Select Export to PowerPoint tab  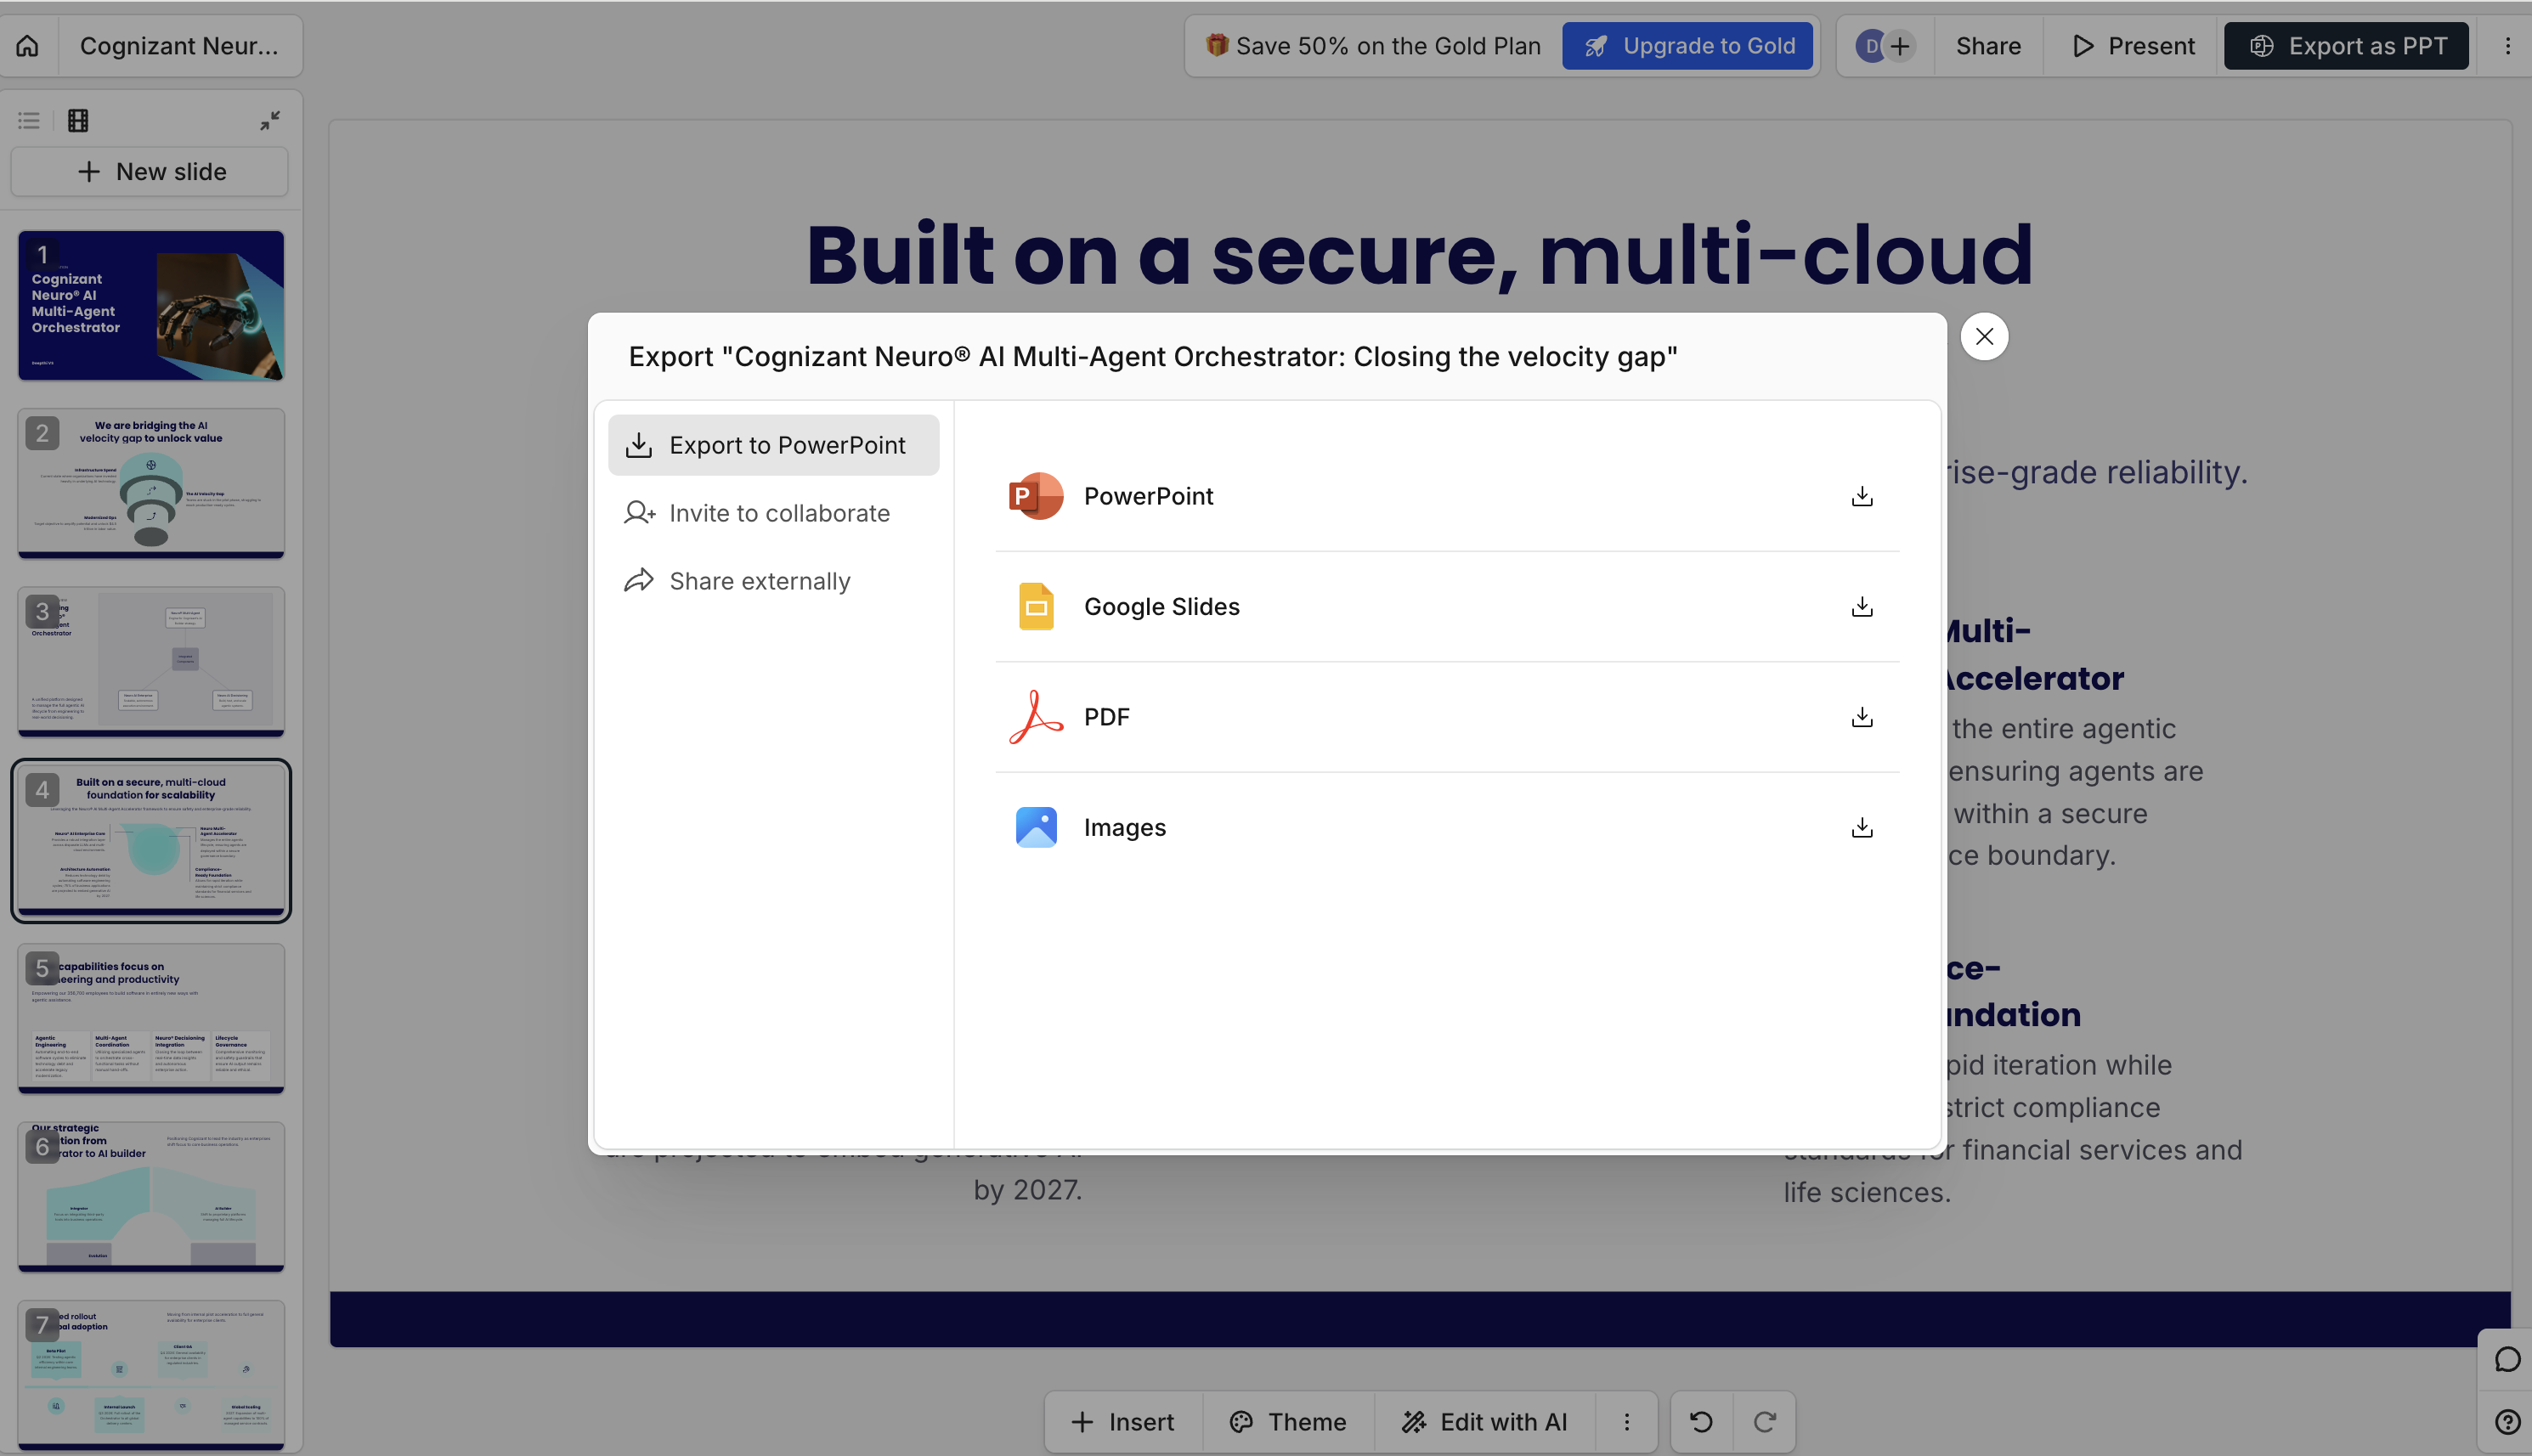pos(773,445)
